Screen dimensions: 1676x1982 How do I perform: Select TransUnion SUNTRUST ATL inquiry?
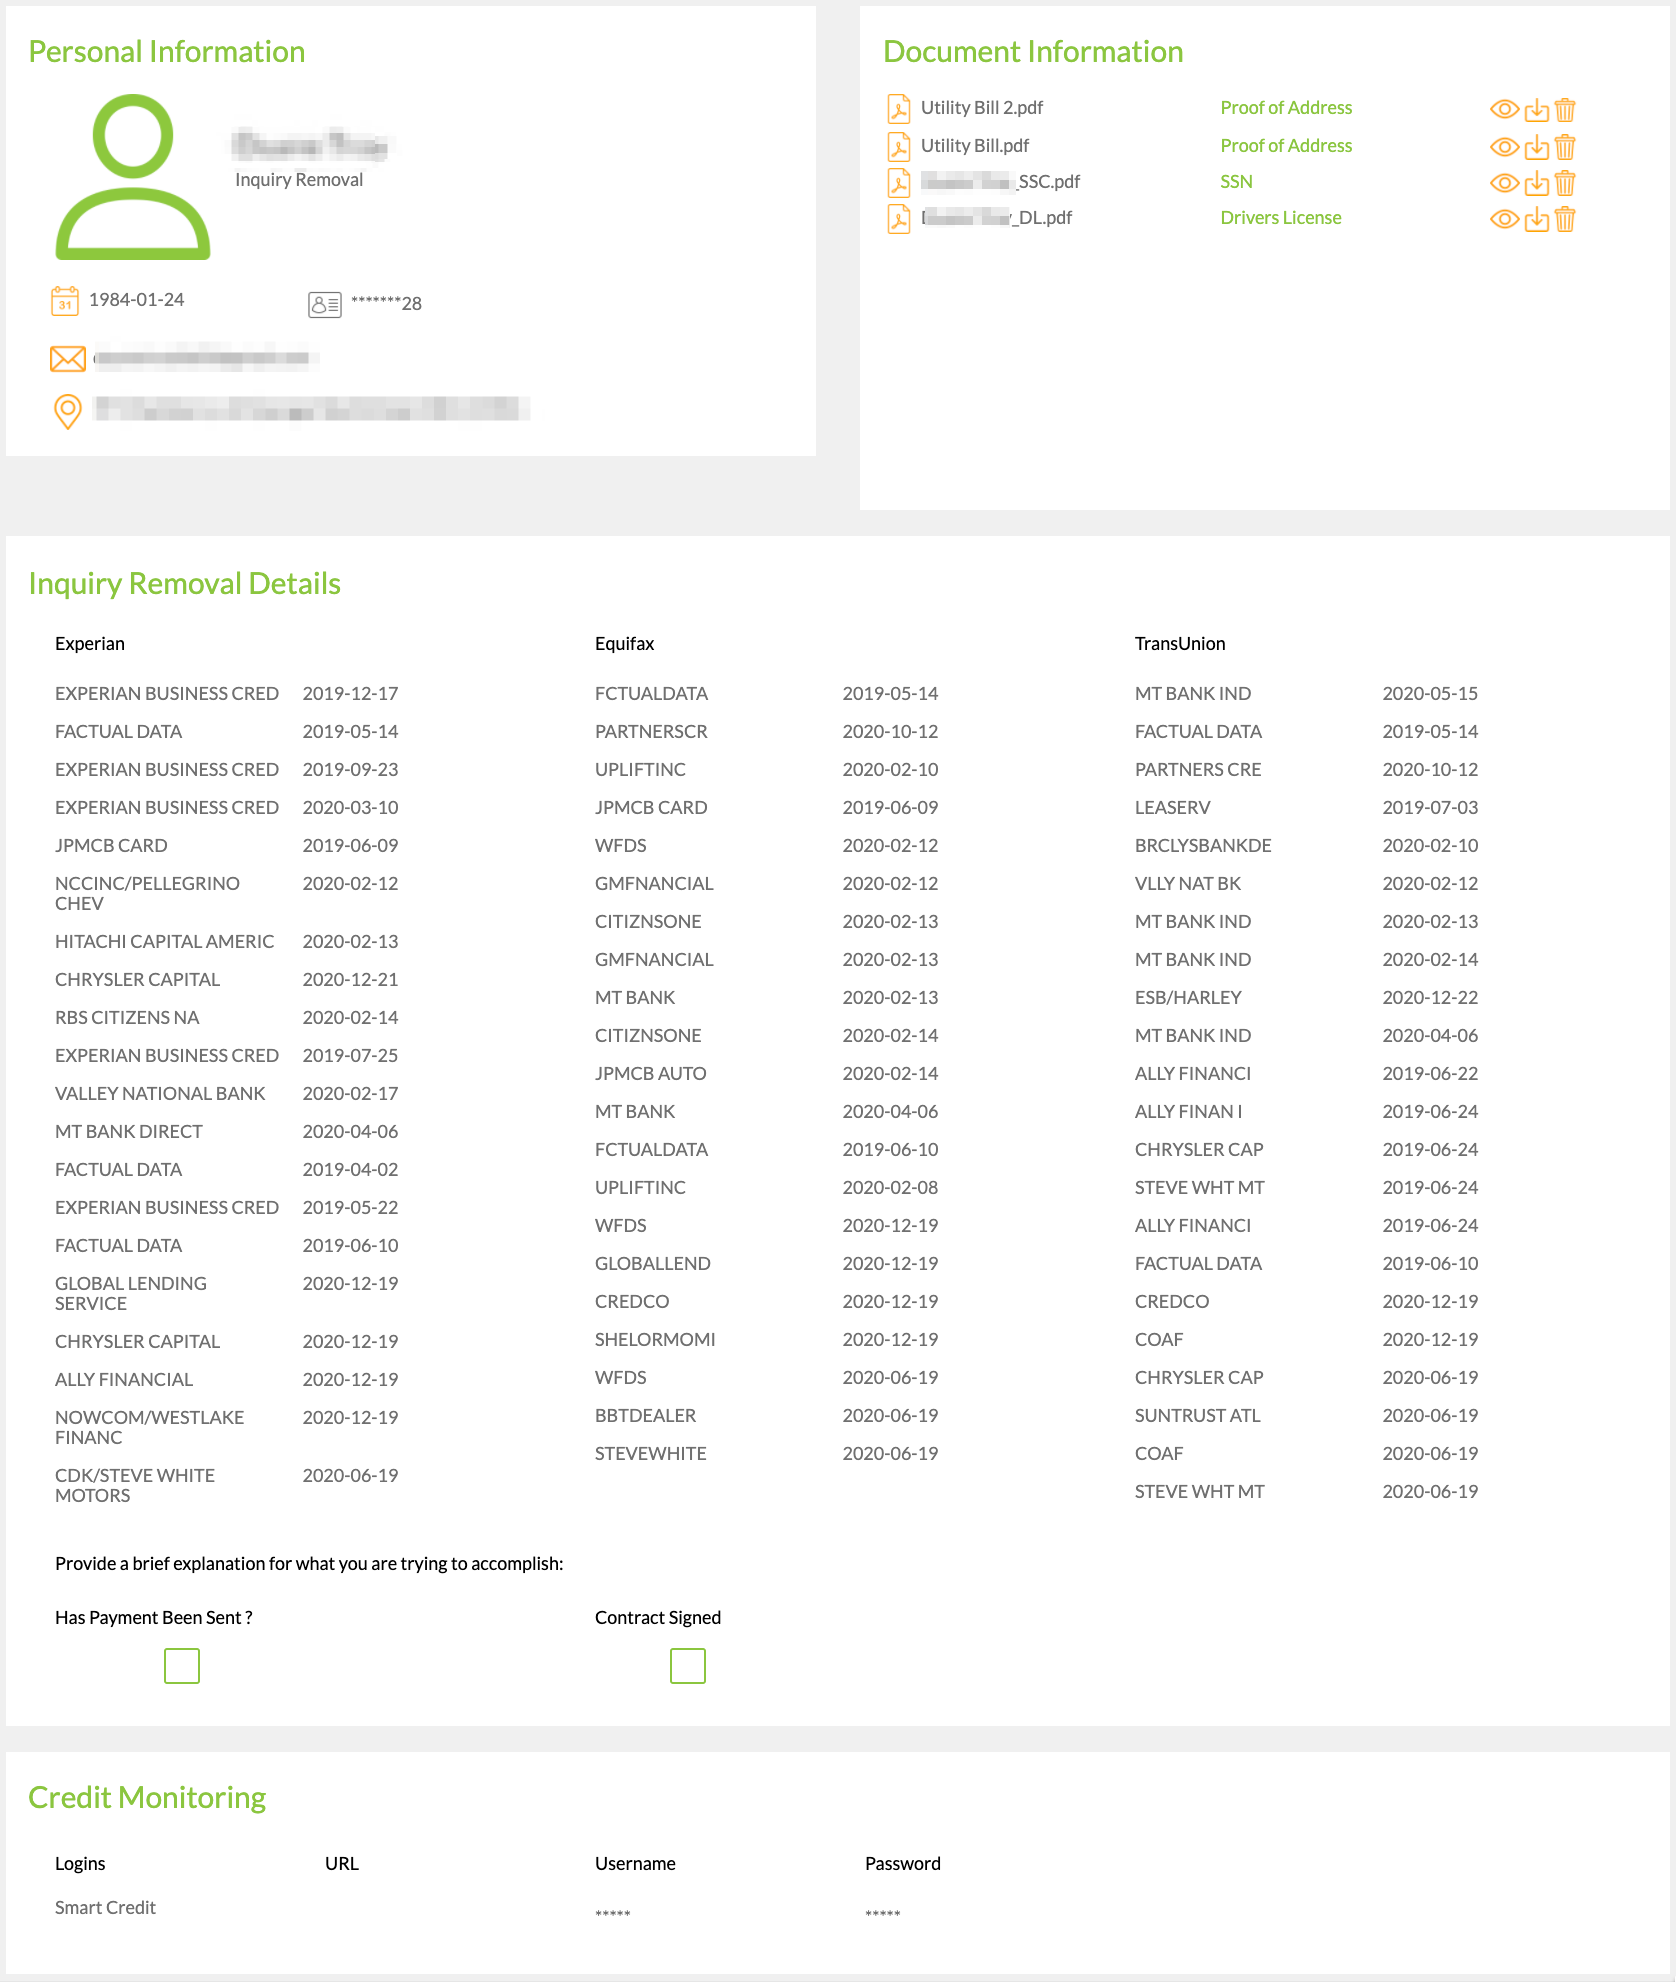[x=1197, y=1416]
